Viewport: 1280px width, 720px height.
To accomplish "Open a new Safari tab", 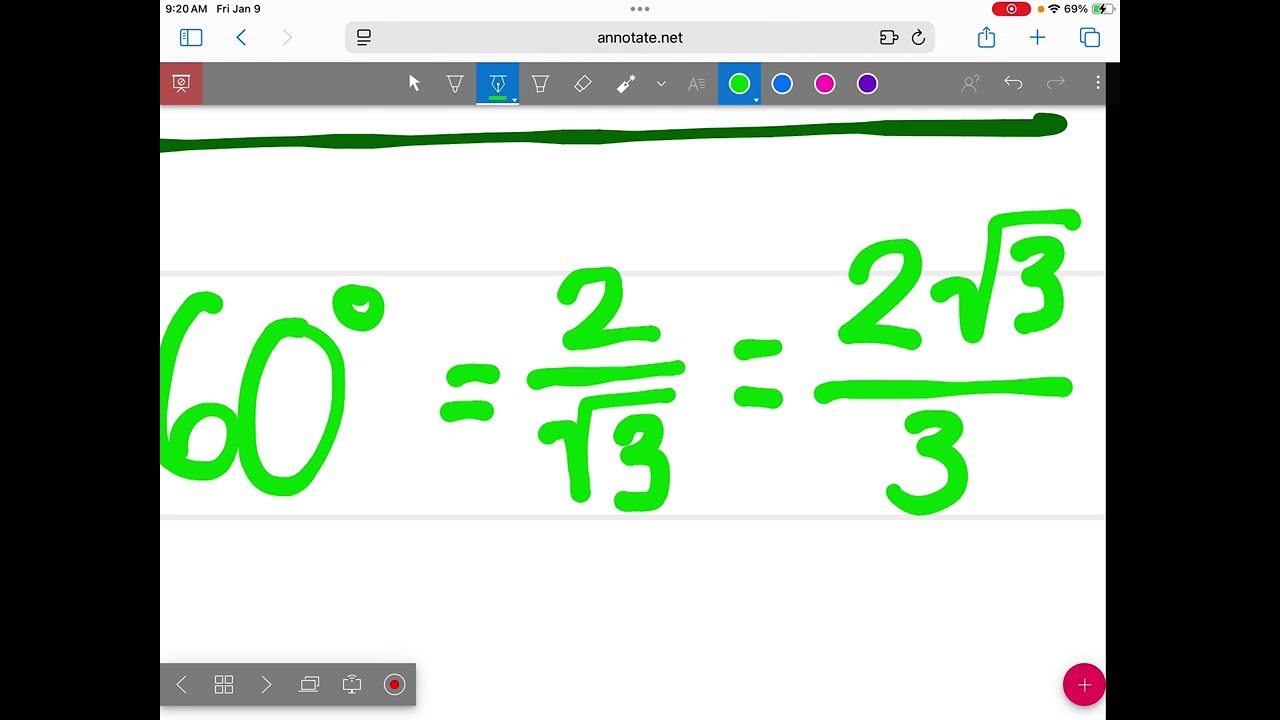I will click(1037, 37).
